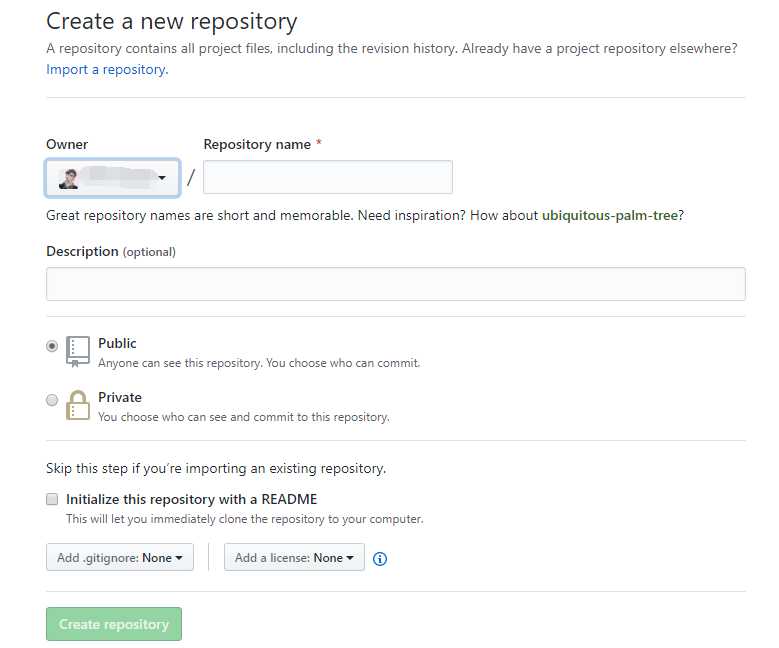
Task: Select the Public radio button
Action: [x=52, y=346]
